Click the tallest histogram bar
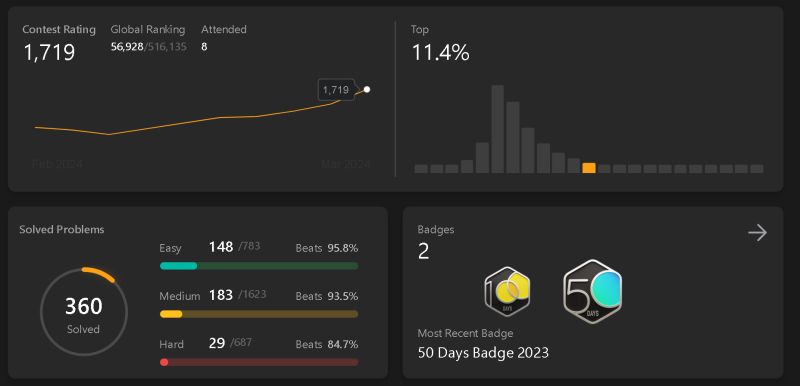This screenshot has height=386, width=800. click(x=497, y=129)
